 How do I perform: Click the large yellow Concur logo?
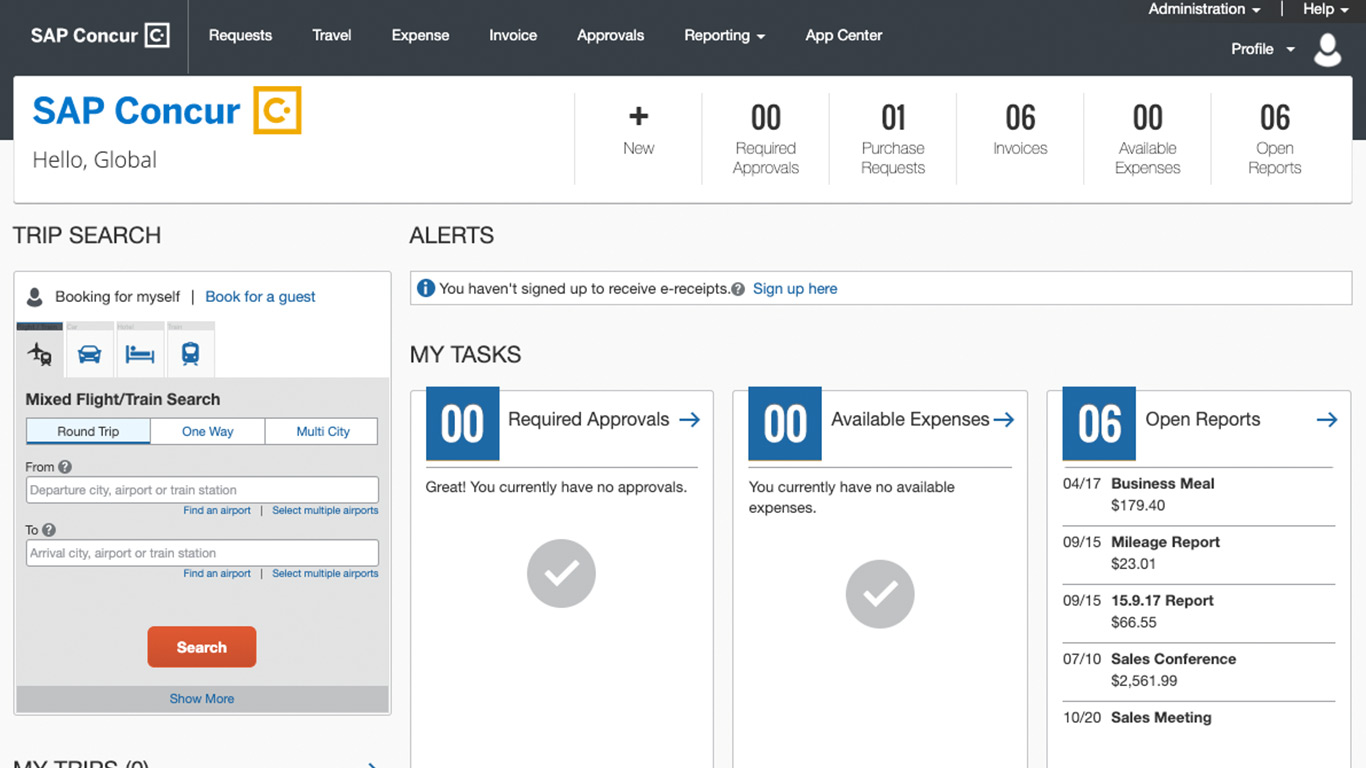click(x=277, y=110)
